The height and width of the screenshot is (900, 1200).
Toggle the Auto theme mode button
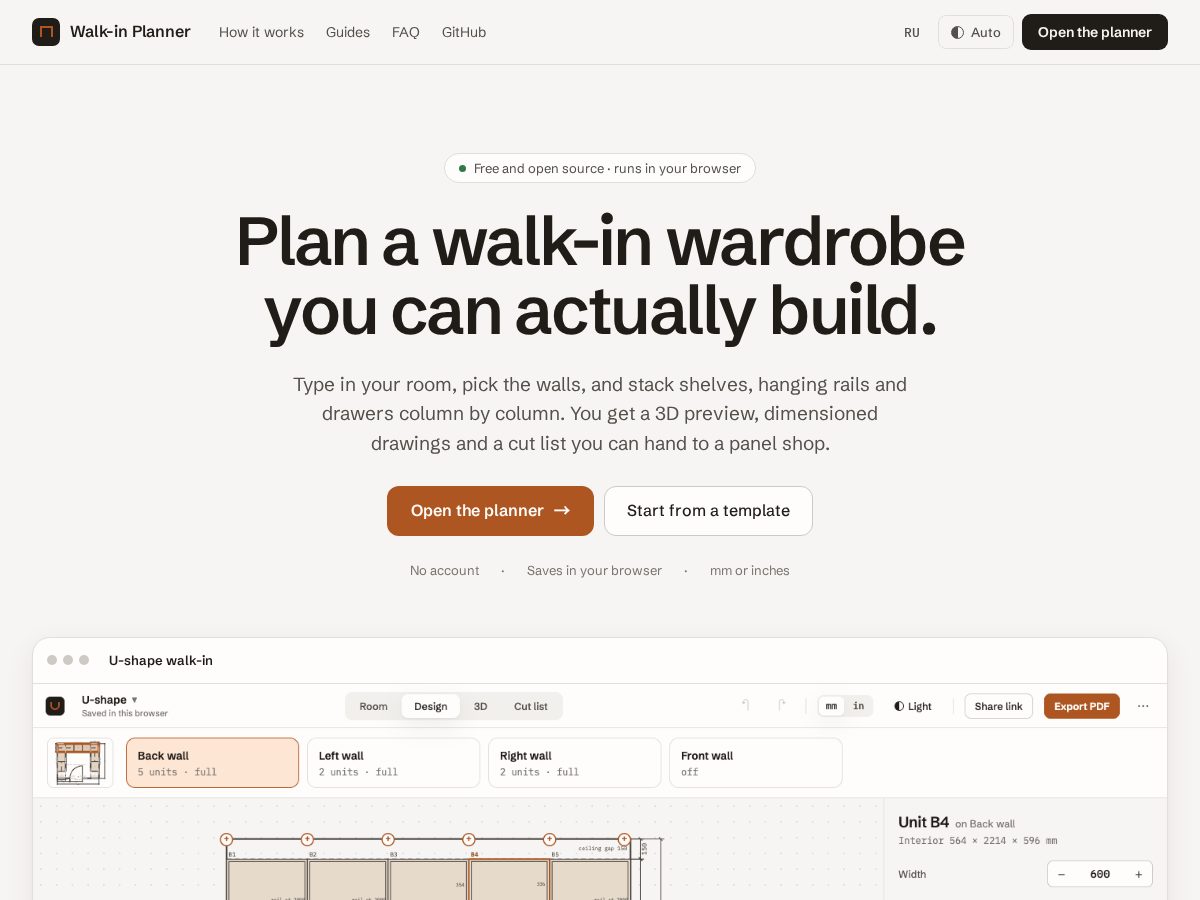pyautogui.click(x=976, y=32)
